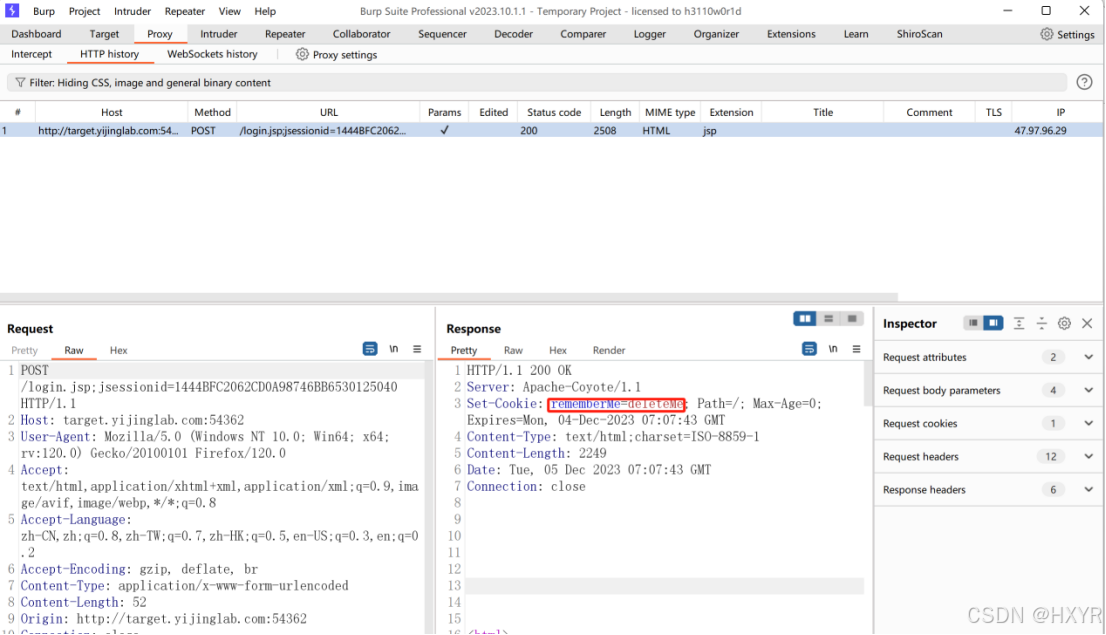Open the help question mark icon

coord(1084,82)
